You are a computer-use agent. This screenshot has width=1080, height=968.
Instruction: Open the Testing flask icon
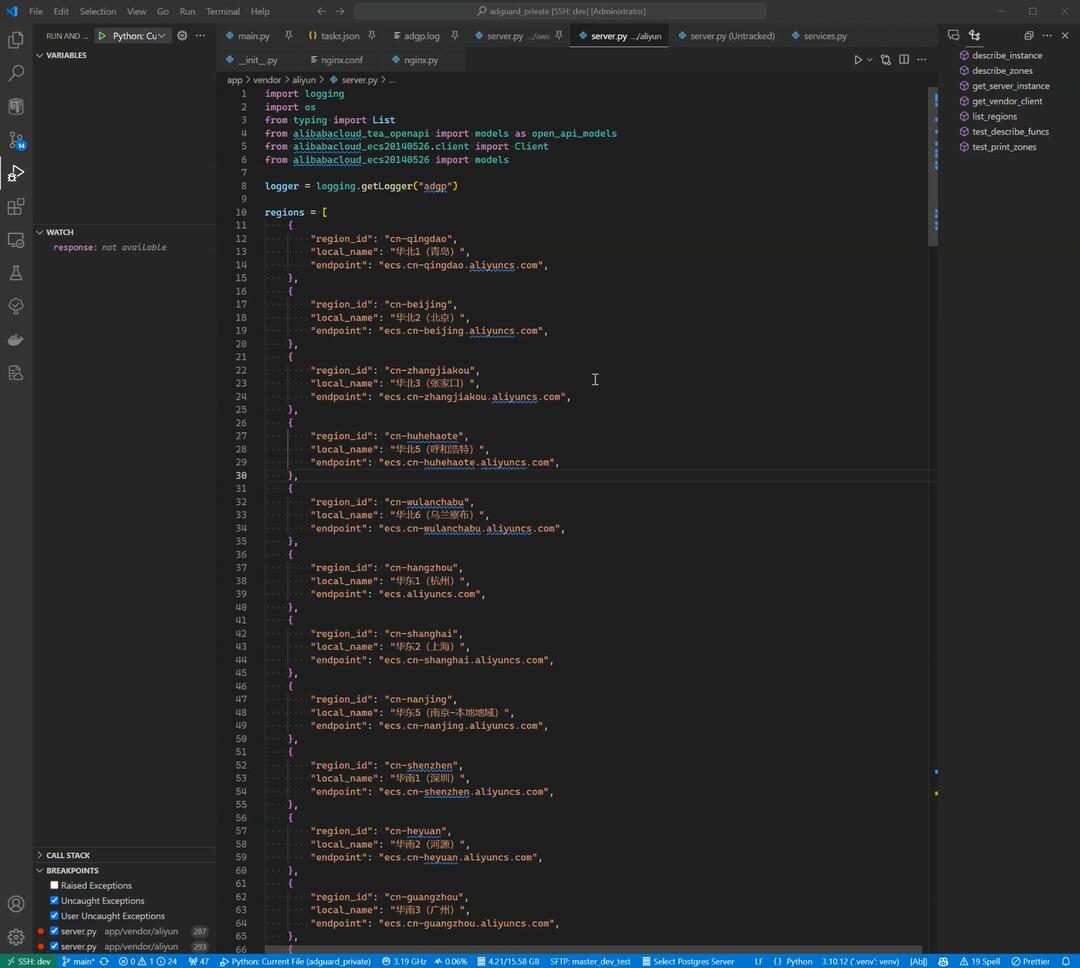(16, 273)
